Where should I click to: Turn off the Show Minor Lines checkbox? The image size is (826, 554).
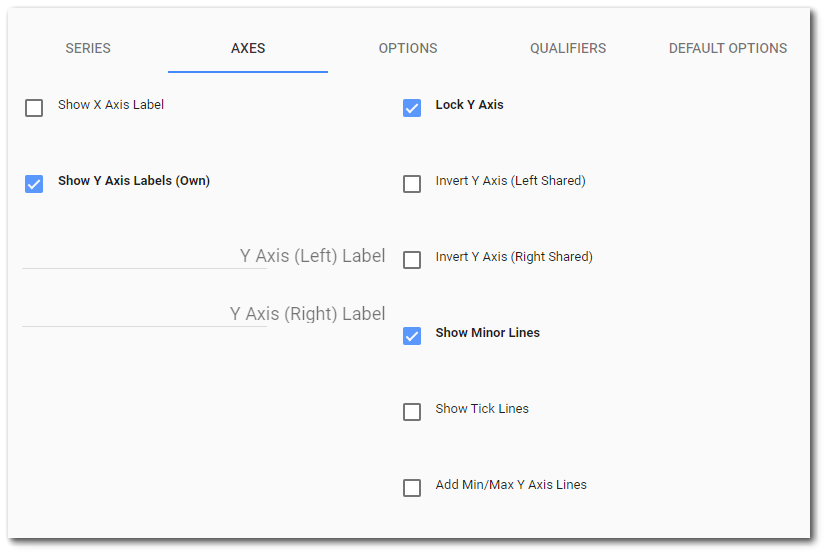click(x=412, y=336)
